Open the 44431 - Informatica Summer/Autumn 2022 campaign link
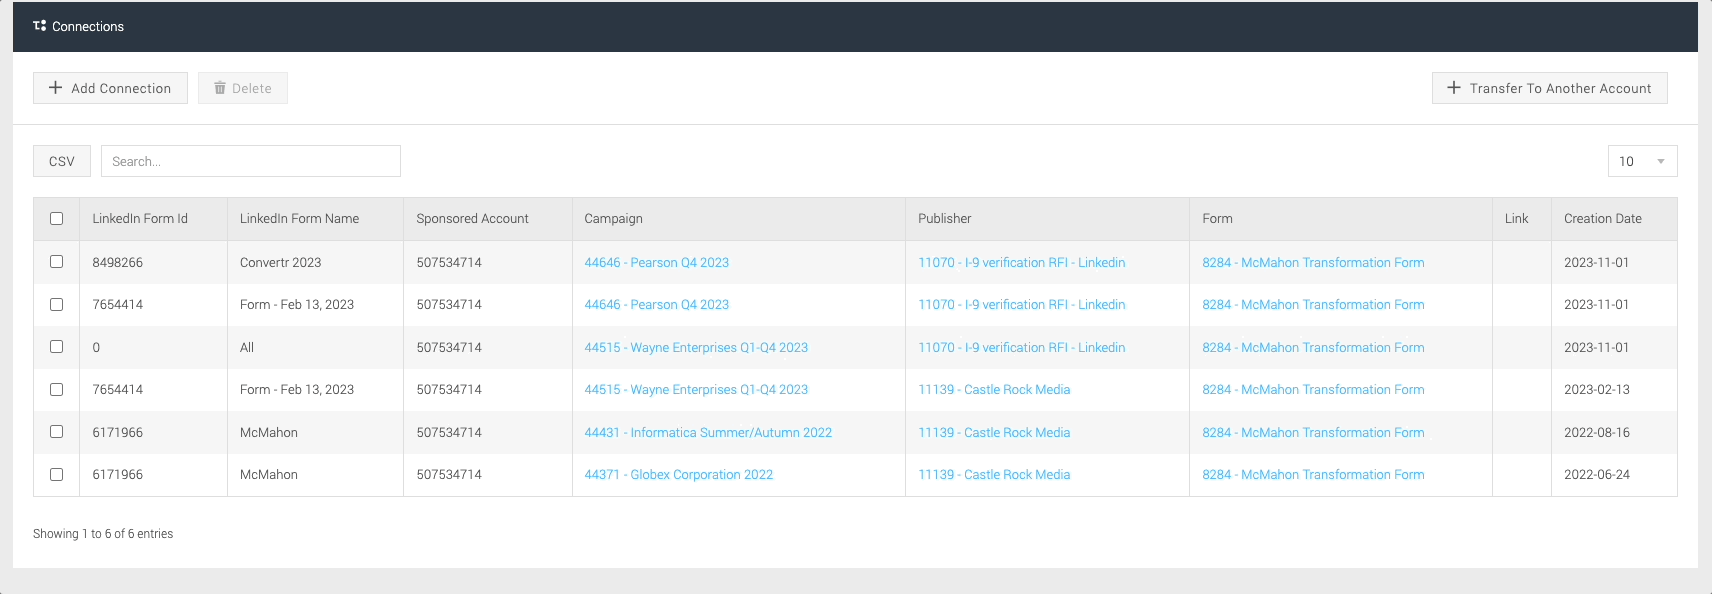Screen dimensions: 1712x594 click(708, 433)
